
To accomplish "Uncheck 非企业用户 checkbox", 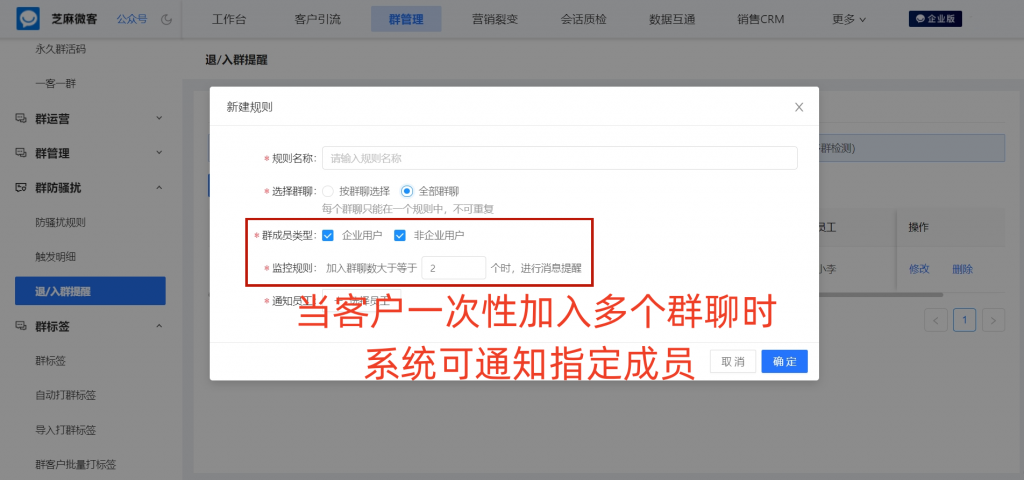I will pos(400,235).
